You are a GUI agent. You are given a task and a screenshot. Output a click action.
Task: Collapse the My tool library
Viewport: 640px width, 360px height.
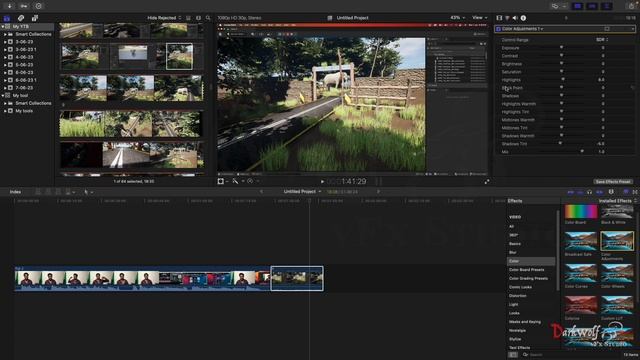[2, 96]
